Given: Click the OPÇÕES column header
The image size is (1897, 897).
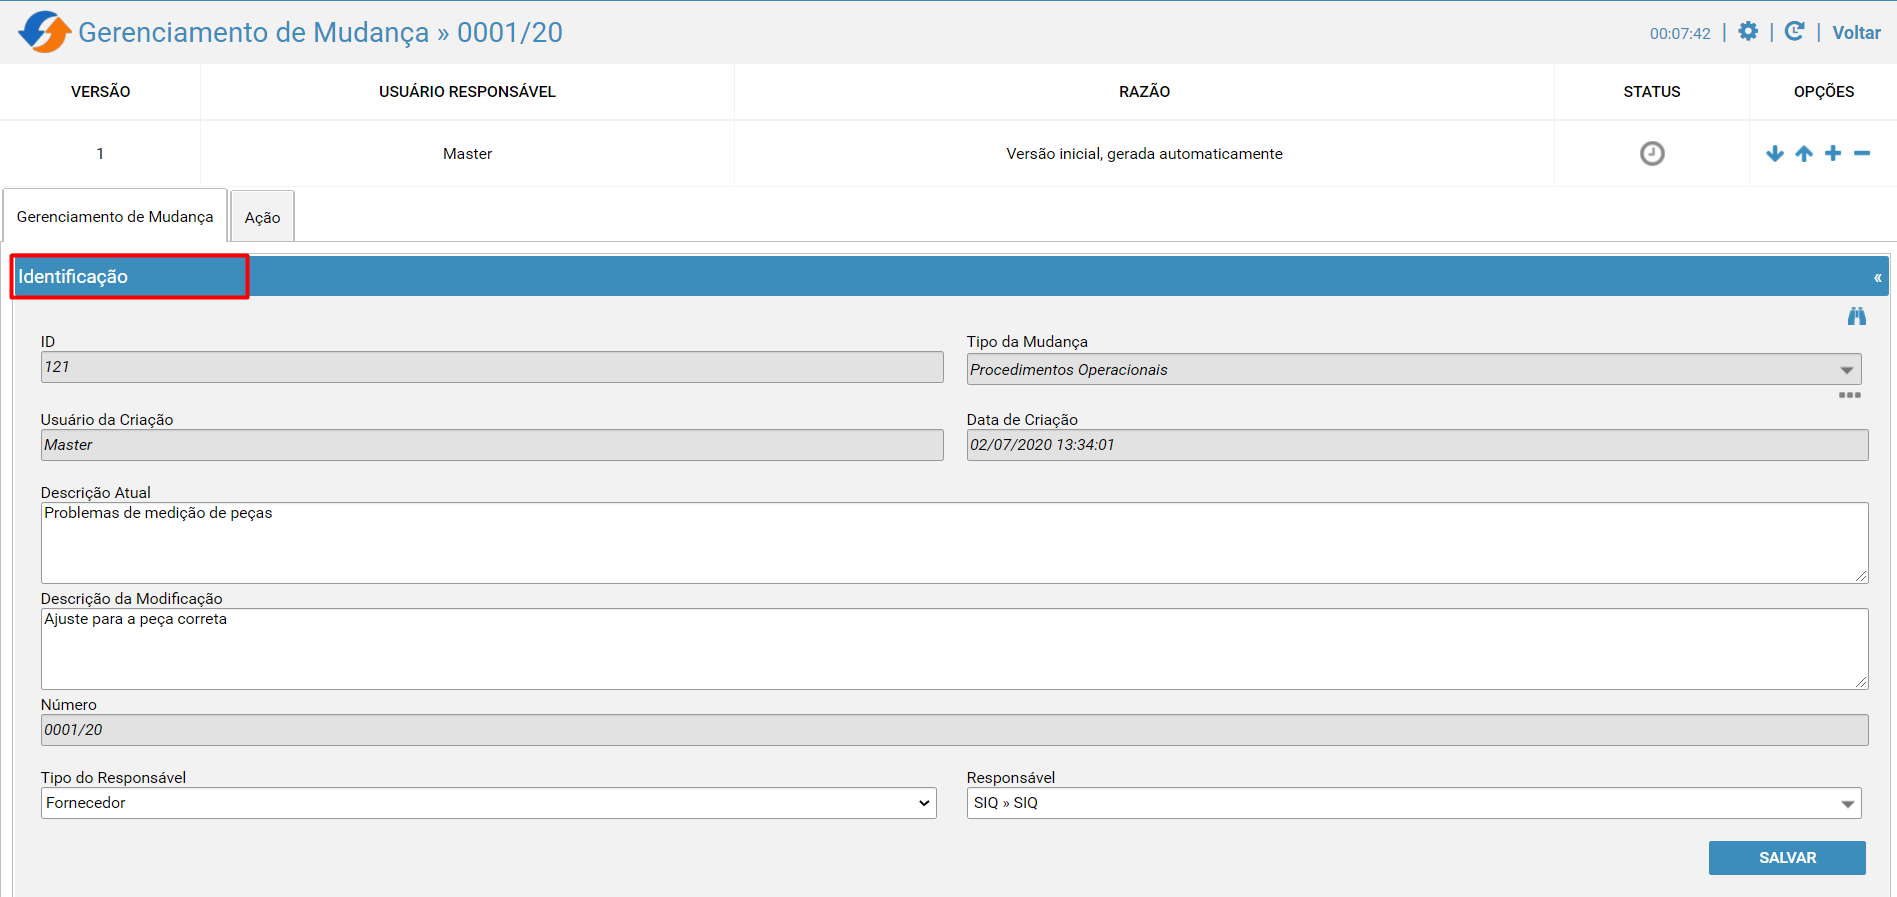Looking at the screenshot, I should (x=1823, y=92).
